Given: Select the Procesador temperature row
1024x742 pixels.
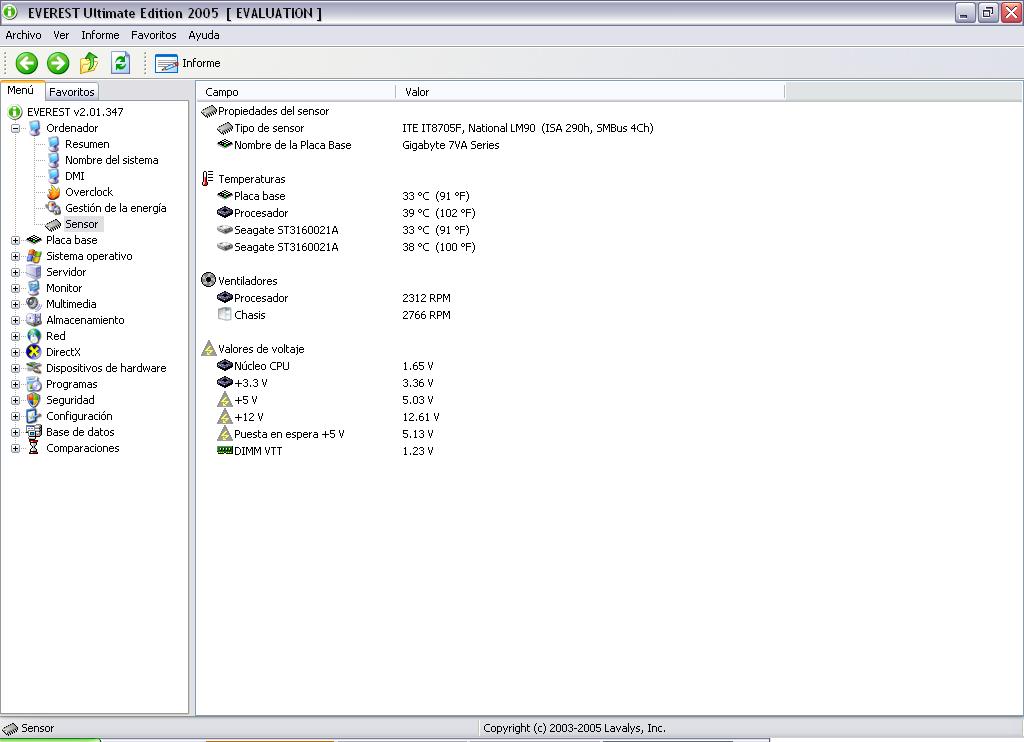Looking at the screenshot, I should click(x=261, y=213).
